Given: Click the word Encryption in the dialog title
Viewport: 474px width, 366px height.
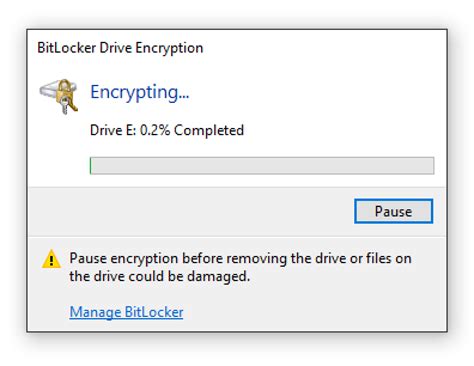Looking at the screenshot, I should click(169, 48).
